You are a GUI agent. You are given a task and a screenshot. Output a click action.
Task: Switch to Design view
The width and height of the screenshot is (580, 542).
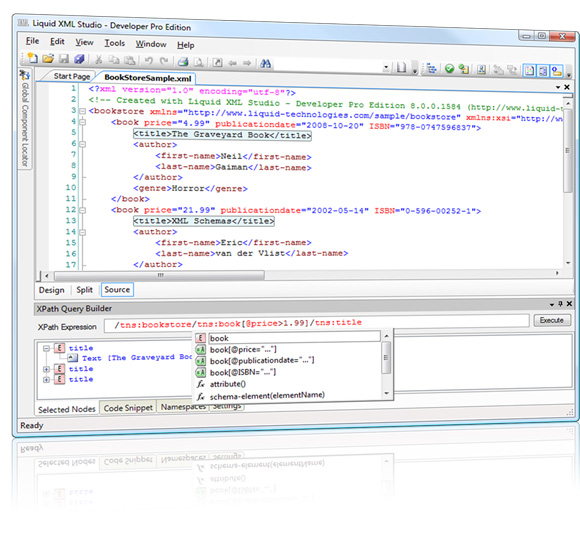[51, 290]
